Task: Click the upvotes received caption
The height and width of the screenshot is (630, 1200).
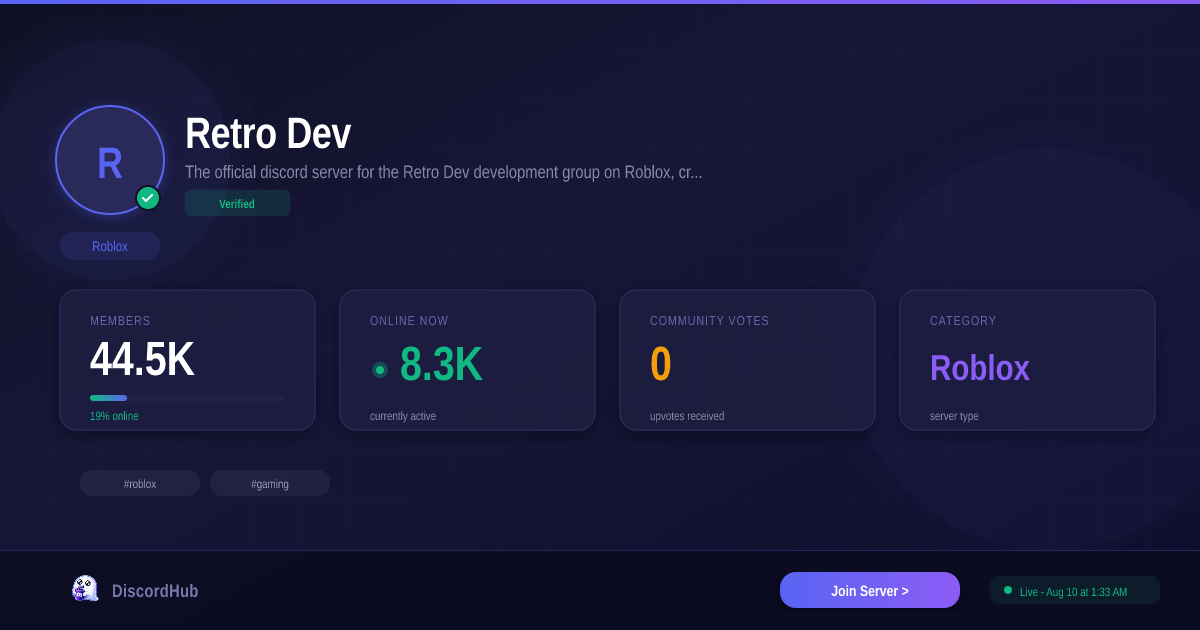Action: tap(687, 416)
